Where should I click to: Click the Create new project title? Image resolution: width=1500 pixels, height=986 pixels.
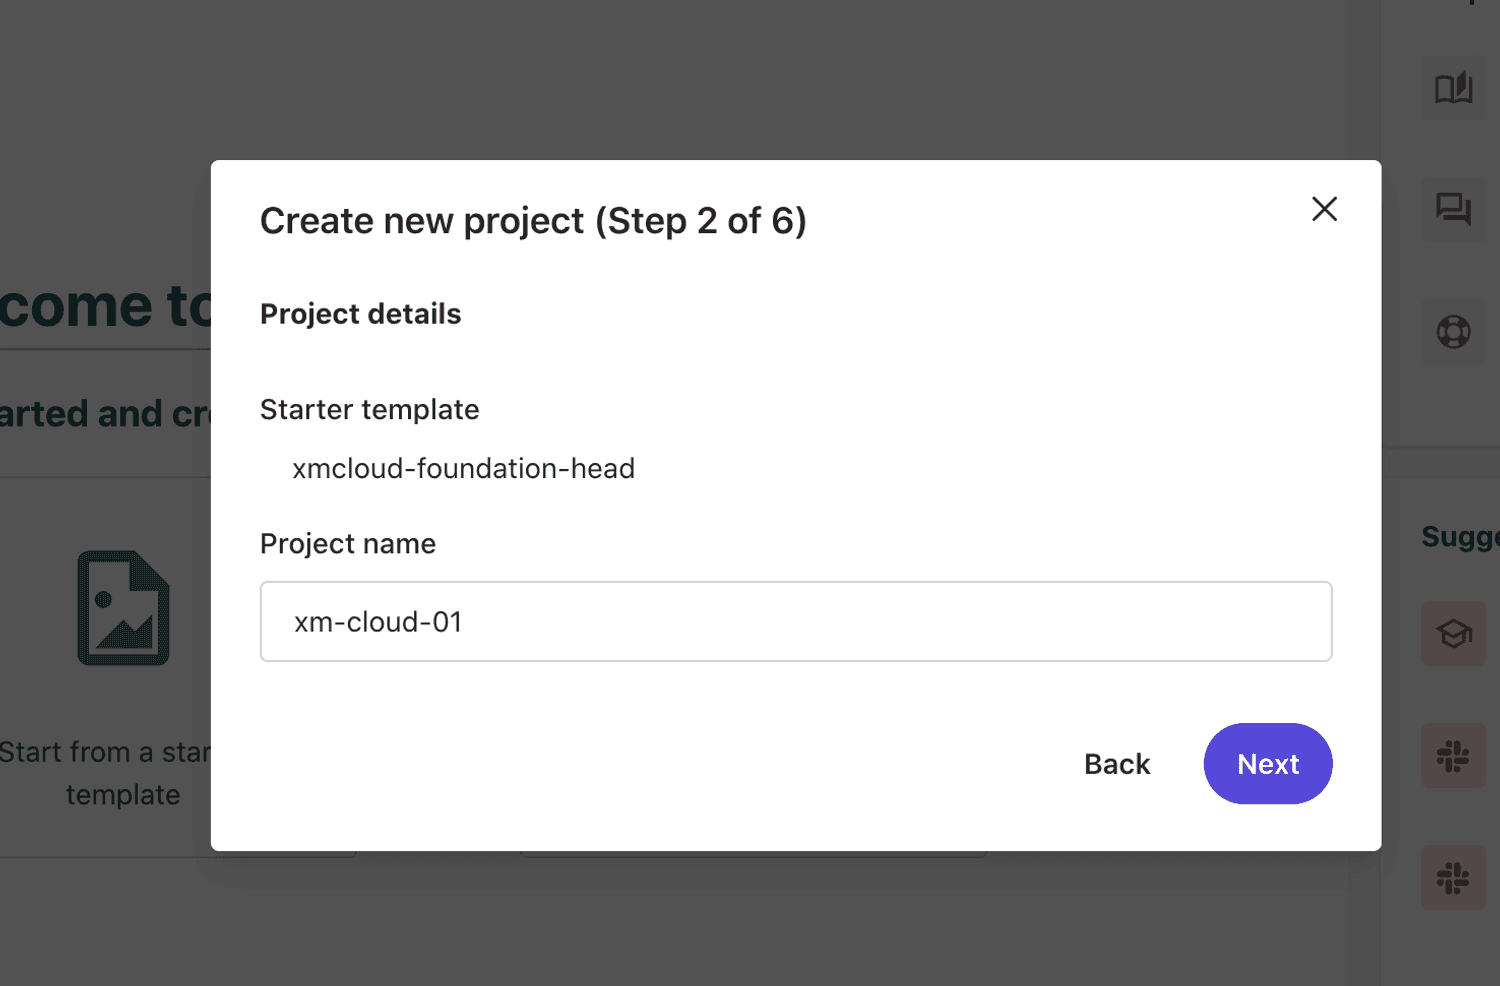tap(533, 221)
